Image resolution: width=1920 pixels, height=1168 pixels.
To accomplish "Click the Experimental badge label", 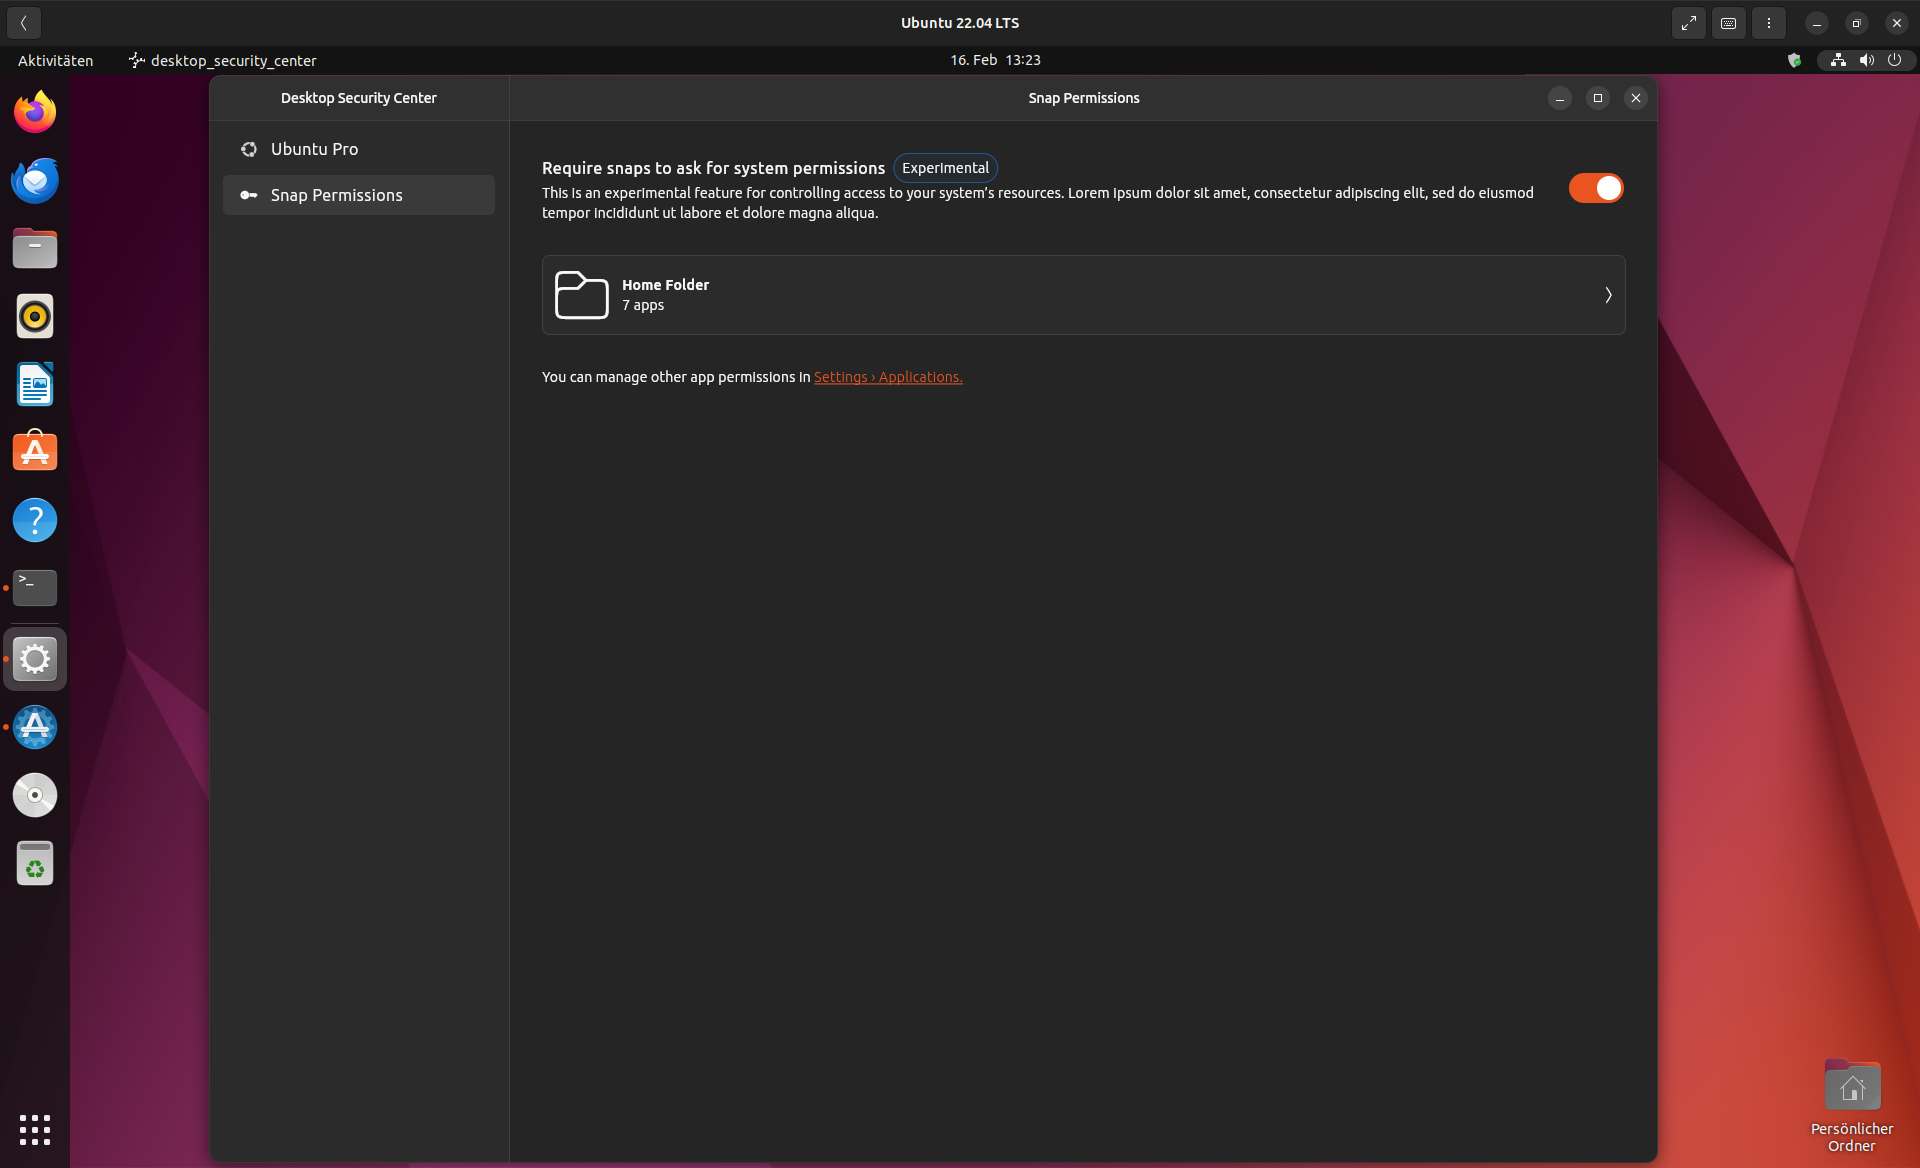I will (944, 168).
